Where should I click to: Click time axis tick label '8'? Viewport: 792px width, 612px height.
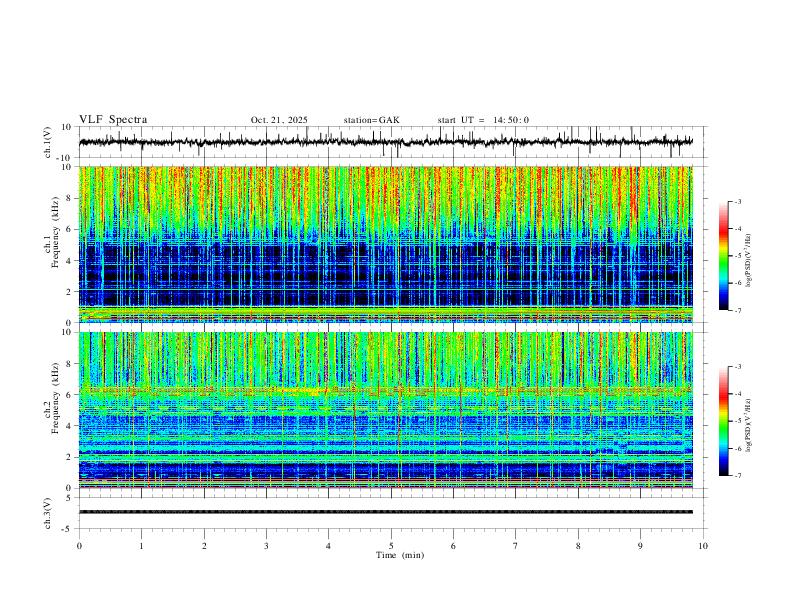pyautogui.click(x=578, y=546)
